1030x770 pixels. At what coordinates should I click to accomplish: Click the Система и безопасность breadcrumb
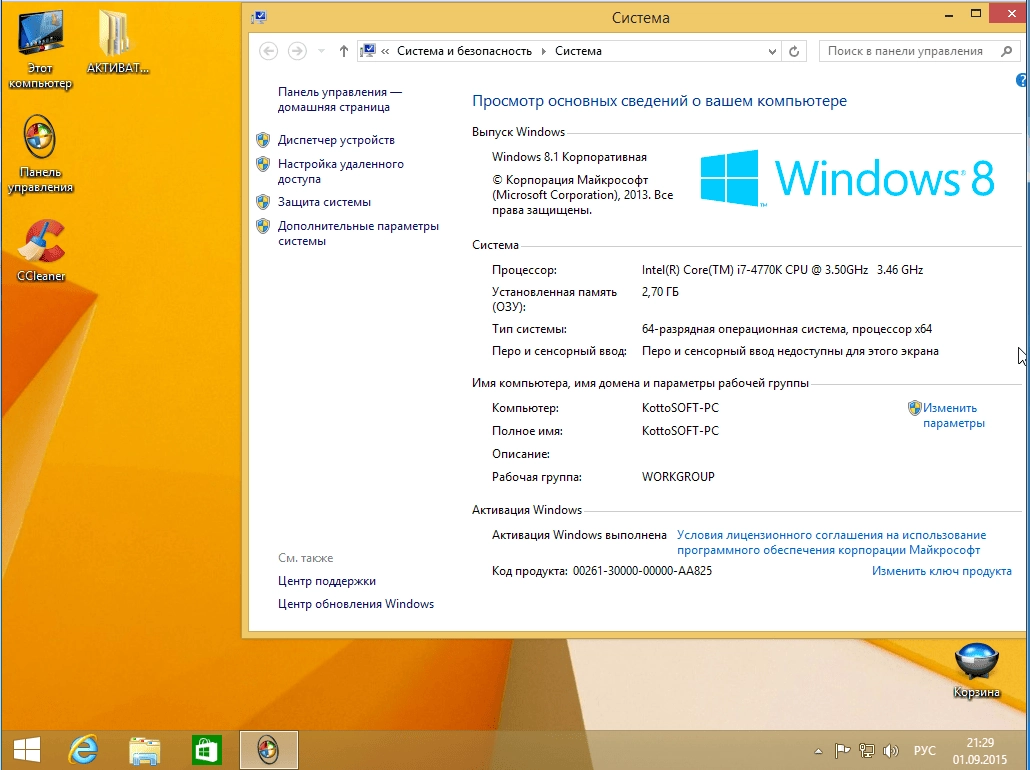[x=464, y=51]
